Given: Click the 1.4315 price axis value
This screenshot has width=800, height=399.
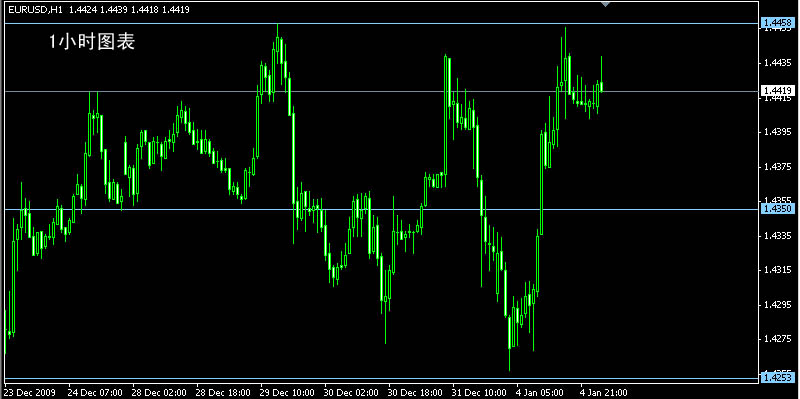Looking at the screenshot, I should coord(778,270).
